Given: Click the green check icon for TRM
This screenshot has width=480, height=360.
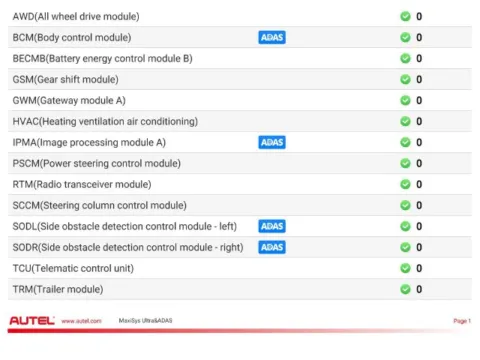Looking at the screenshot, I should pyautogui.click(x=405, y=289).
